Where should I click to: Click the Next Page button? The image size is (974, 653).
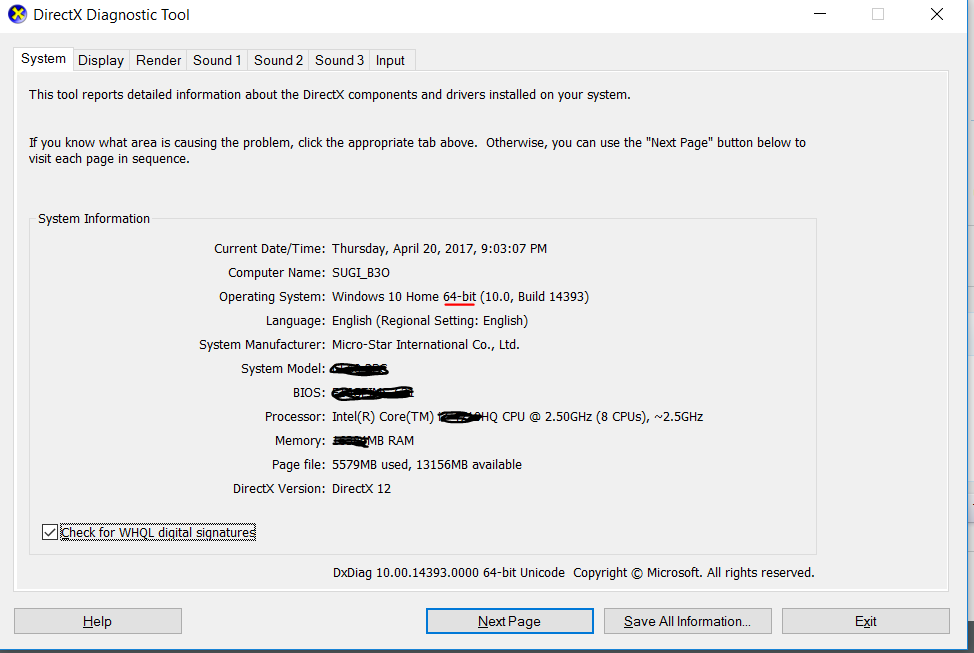(509, 621)
